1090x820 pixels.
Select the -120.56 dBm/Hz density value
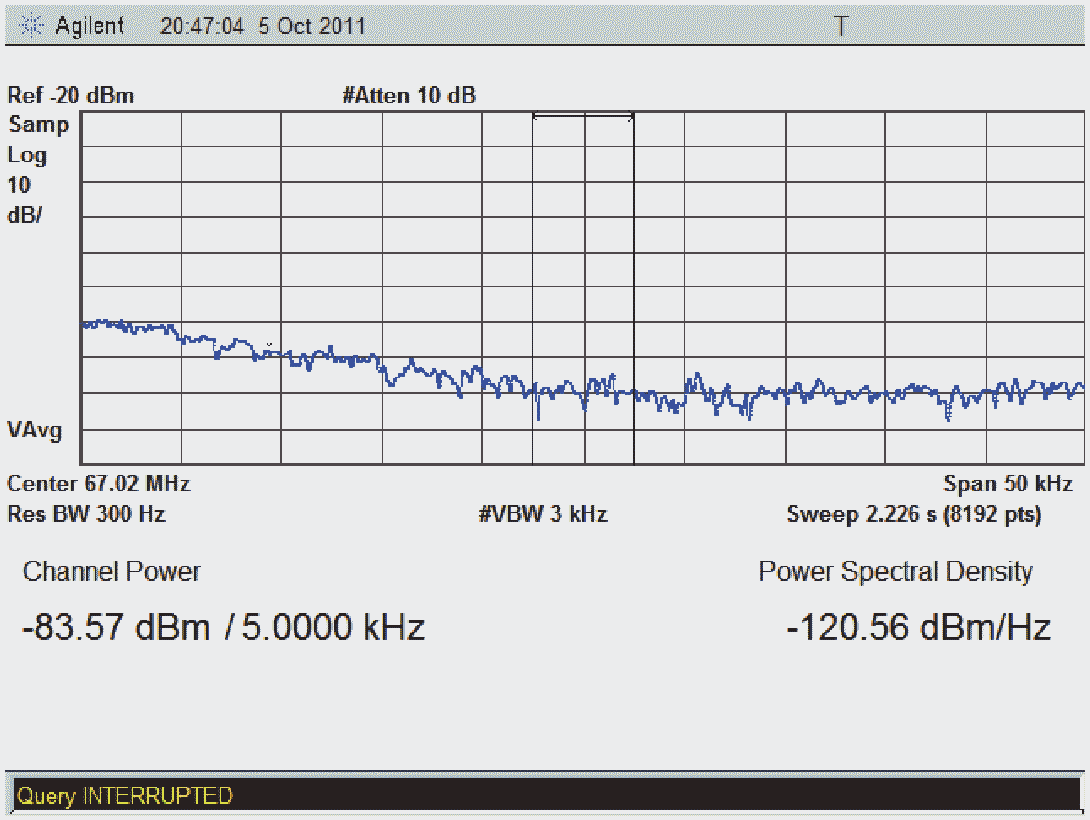click(918, 628)
